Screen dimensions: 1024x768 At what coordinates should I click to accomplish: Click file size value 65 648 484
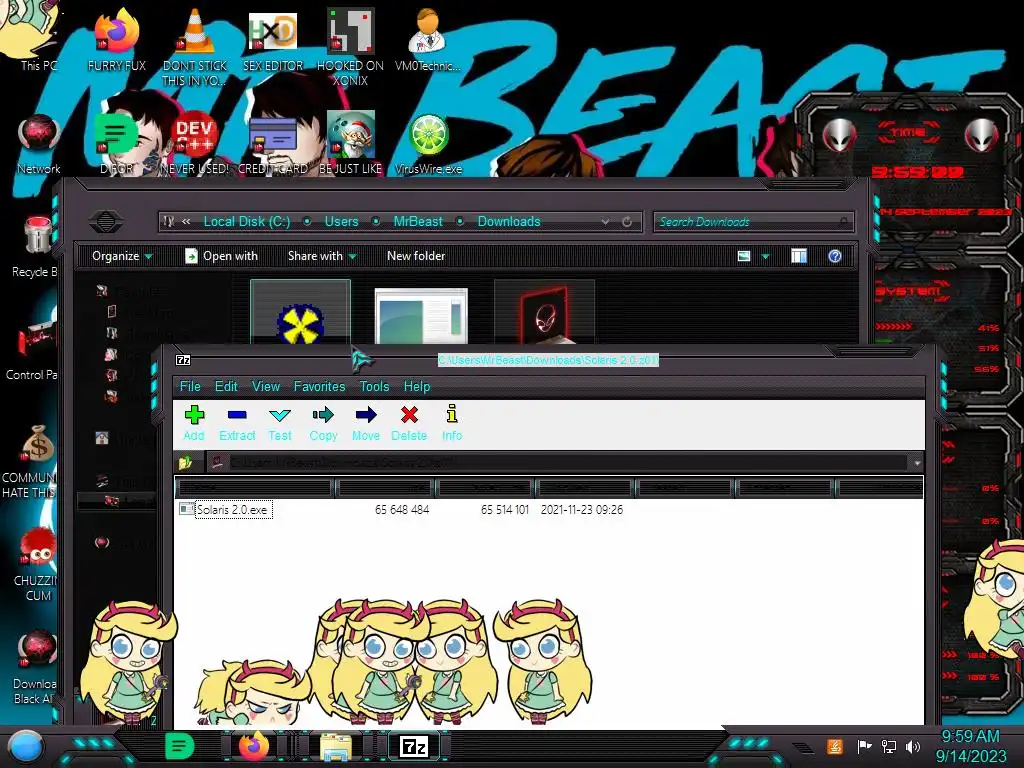pos(402,509)
